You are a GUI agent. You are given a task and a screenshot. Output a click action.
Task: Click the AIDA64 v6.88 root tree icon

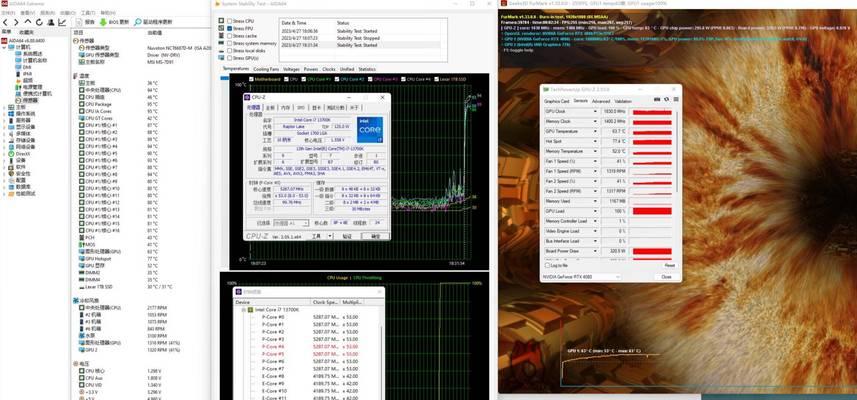(x=5, y=40)
